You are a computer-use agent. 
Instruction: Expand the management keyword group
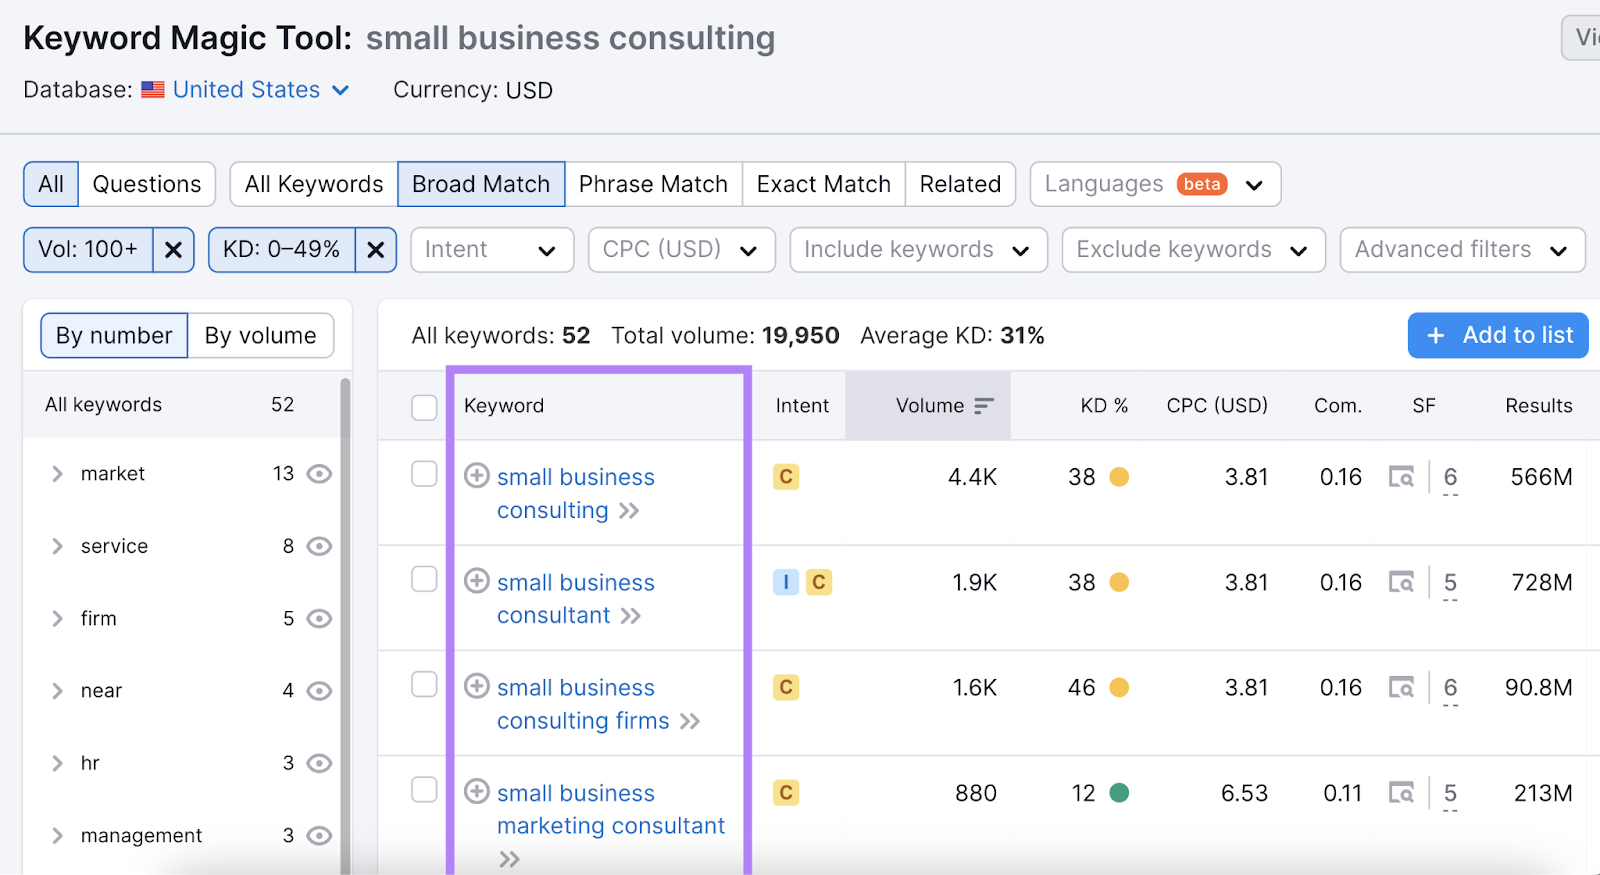pos(57,836)
